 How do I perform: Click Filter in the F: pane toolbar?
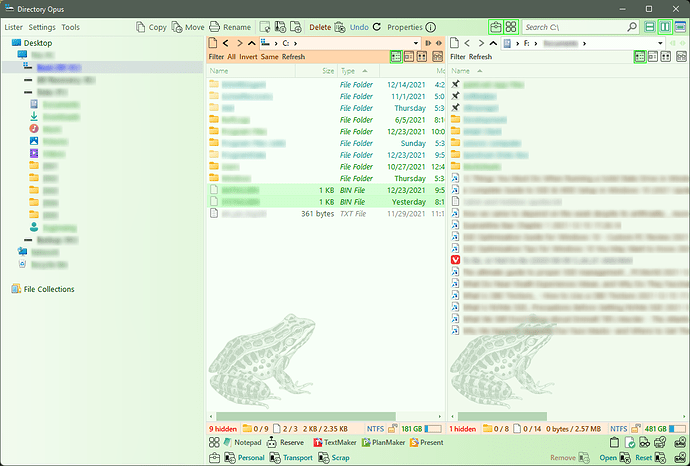pyautogui.click(x=458, y=57)
